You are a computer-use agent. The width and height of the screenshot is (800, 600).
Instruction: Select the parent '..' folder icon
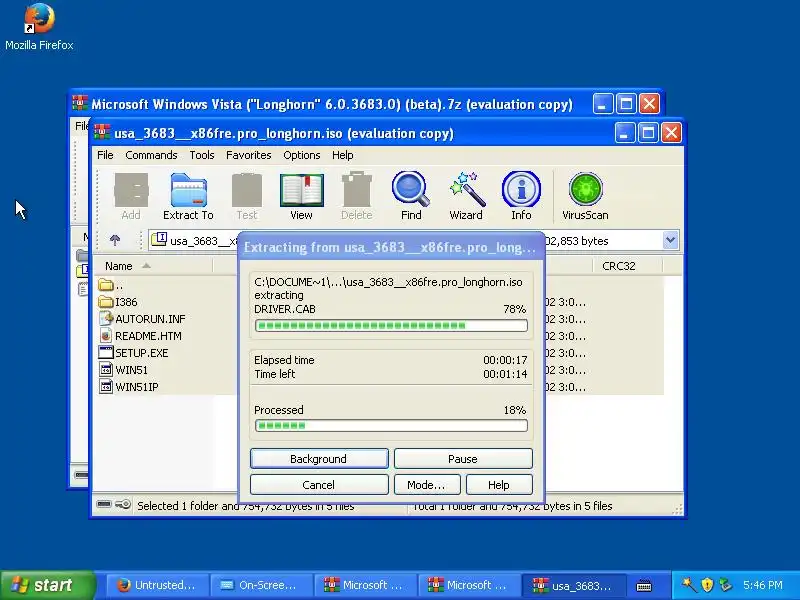tap(106, 285)
